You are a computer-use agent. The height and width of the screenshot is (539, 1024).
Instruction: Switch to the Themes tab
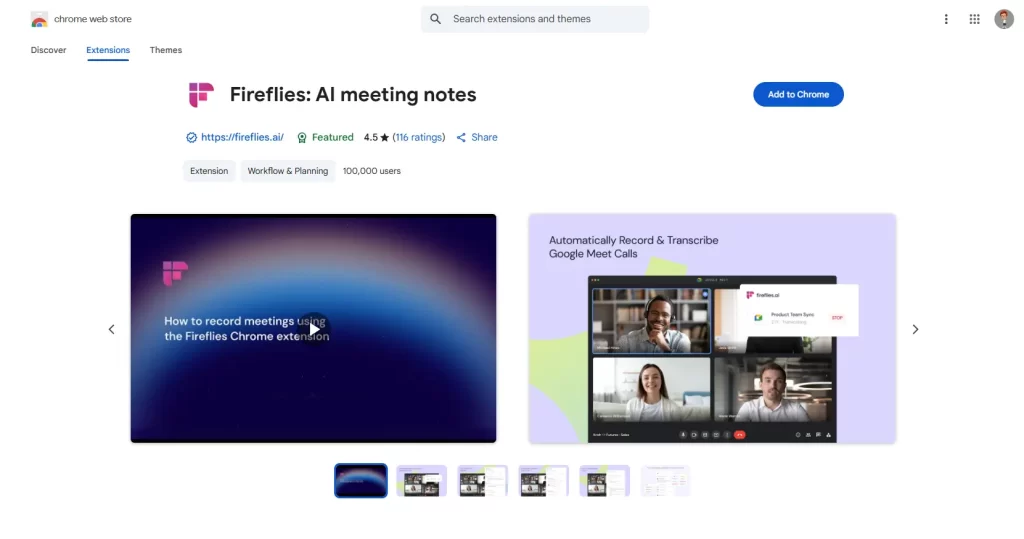click(166, 50)
